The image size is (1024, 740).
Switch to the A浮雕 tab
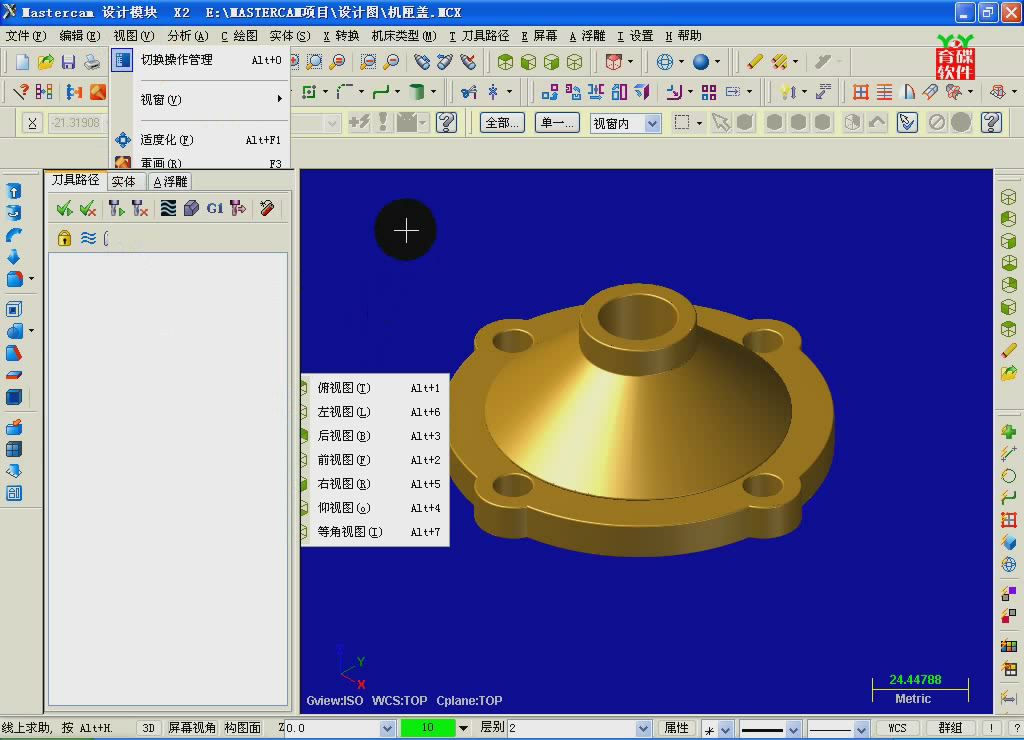pos(170,182)
